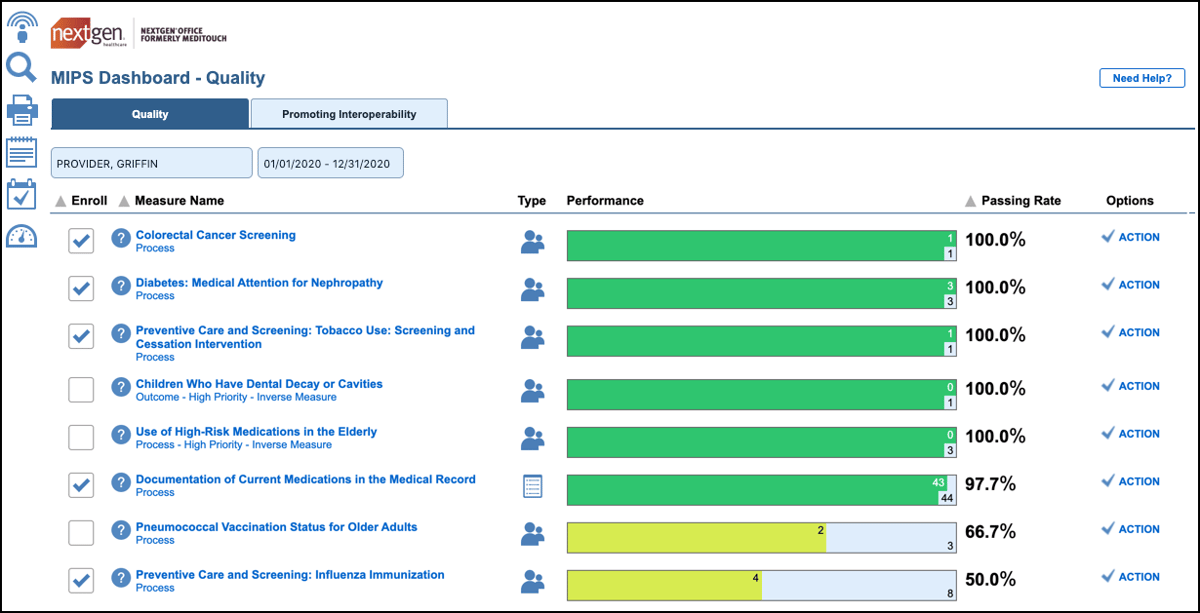Viewport: 1200px width, 613px height.
Task: Open the date range selector 01/01/2020 - 12/31/2020
Action: coord(331,162)
